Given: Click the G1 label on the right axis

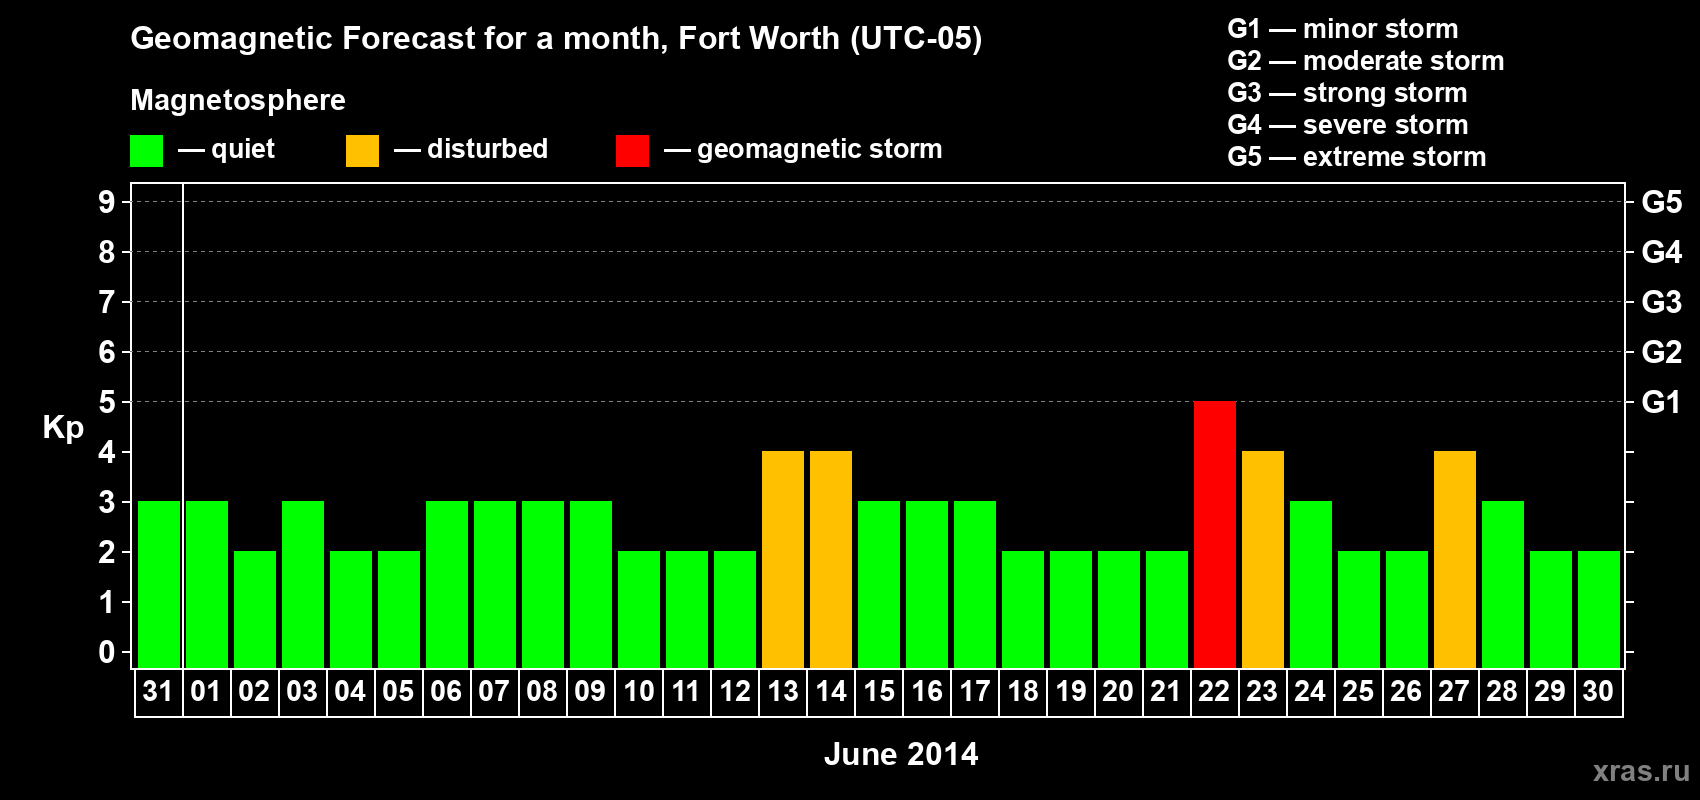Looking at the screenshot, I should (x=1661, y=402).
